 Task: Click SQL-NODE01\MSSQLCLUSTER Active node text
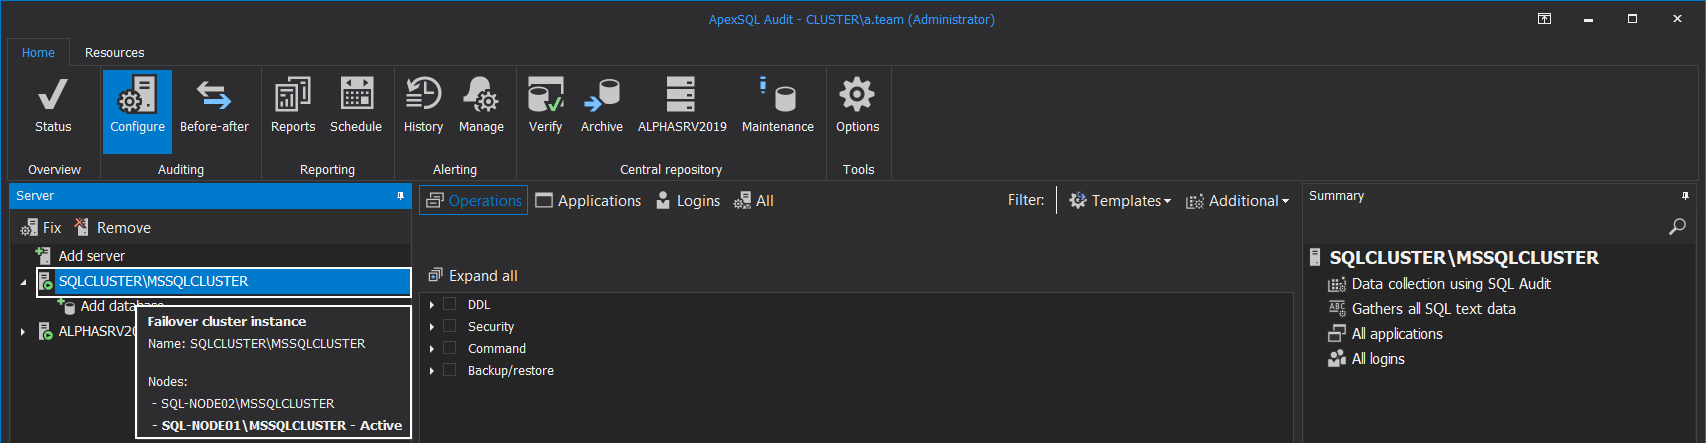281,426
